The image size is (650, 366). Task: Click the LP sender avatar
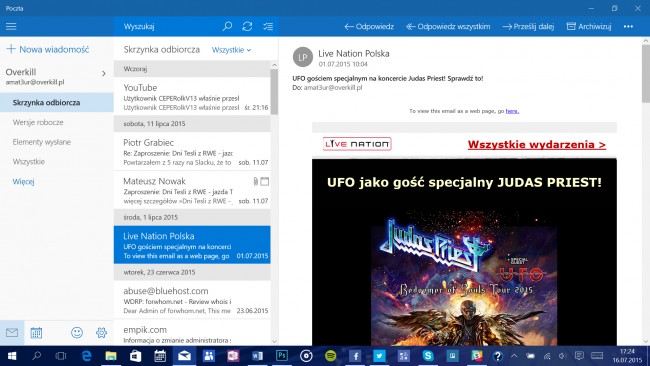click(x=303, y=57)
